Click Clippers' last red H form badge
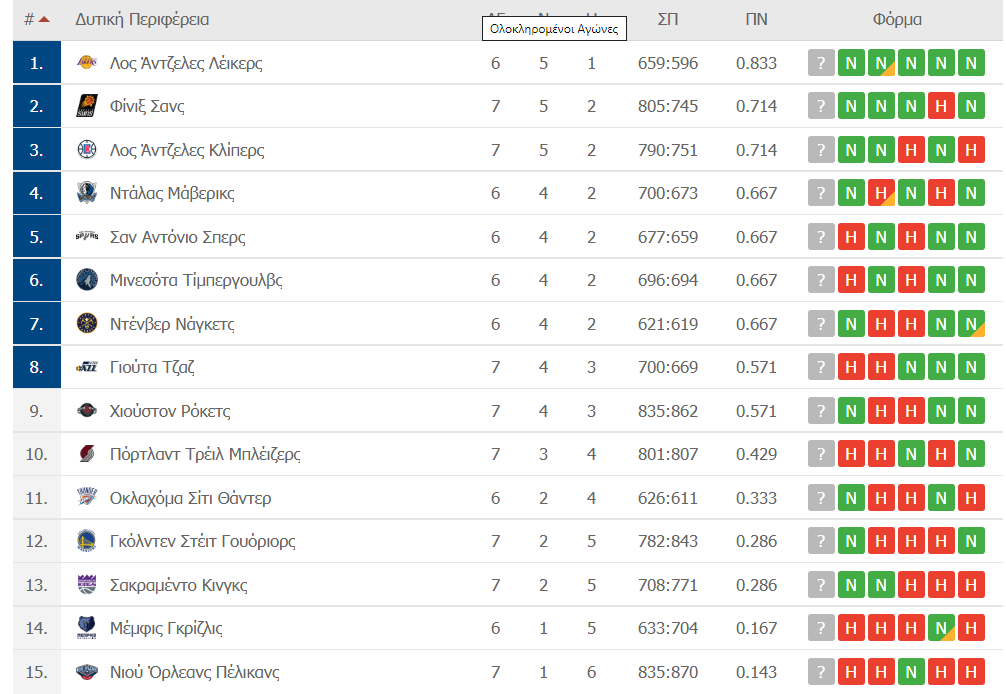 pos(970,150)
